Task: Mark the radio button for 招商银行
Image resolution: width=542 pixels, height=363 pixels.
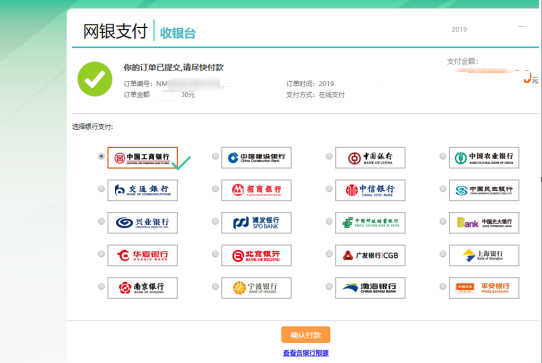Action: pos(215,189)
